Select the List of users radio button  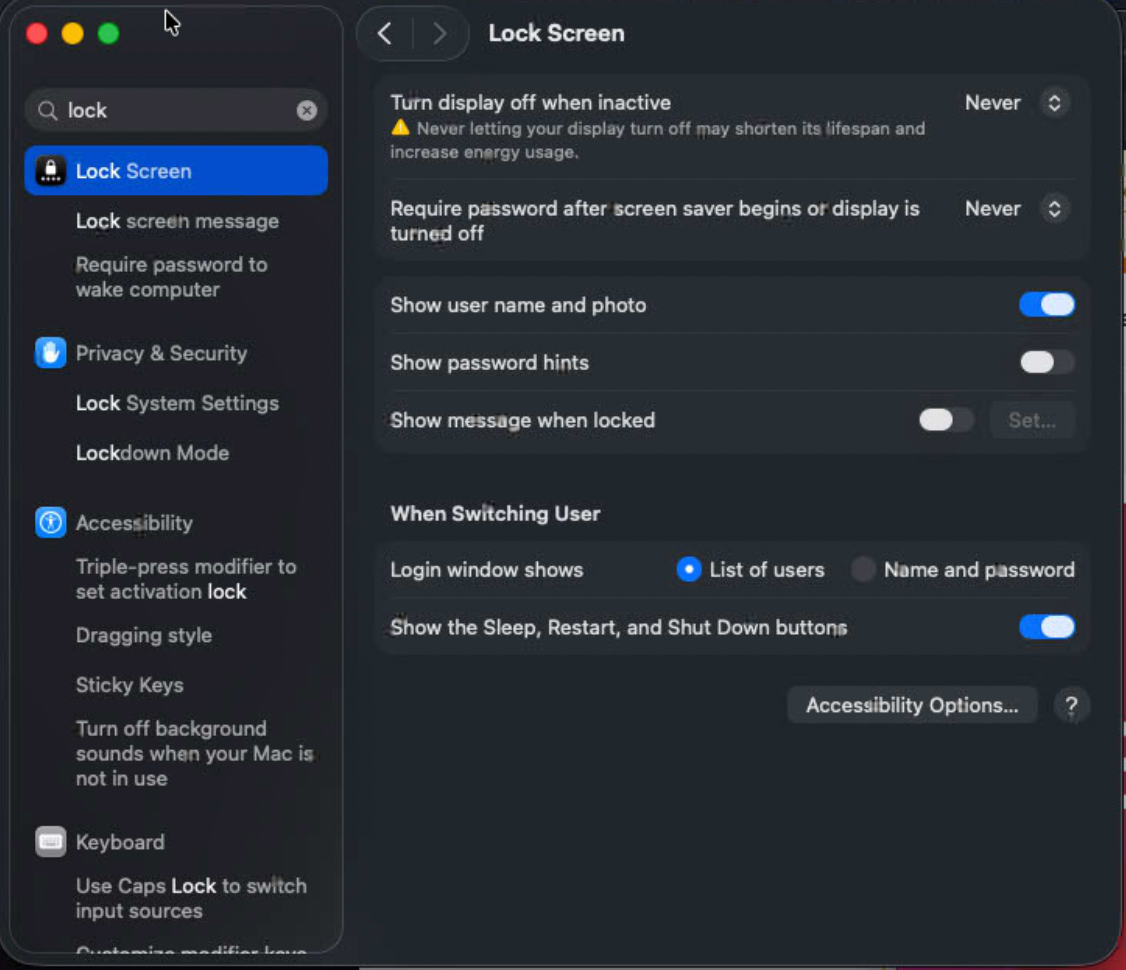pyautogui.click(x=689, y=569)
